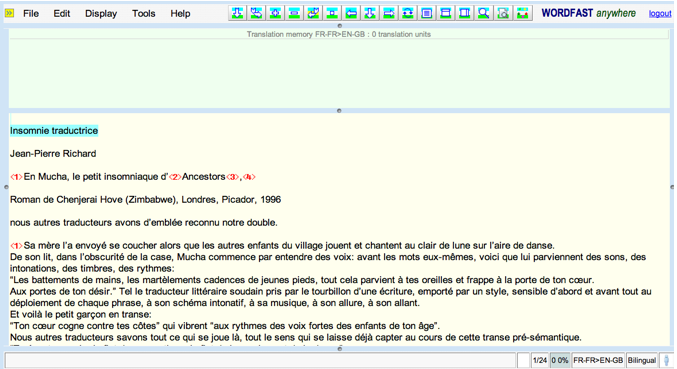This screenshot has width=677, height=369.
Task: Click the Translation memory FR-FR>EN-GB header text
Action: coord(338,34)
